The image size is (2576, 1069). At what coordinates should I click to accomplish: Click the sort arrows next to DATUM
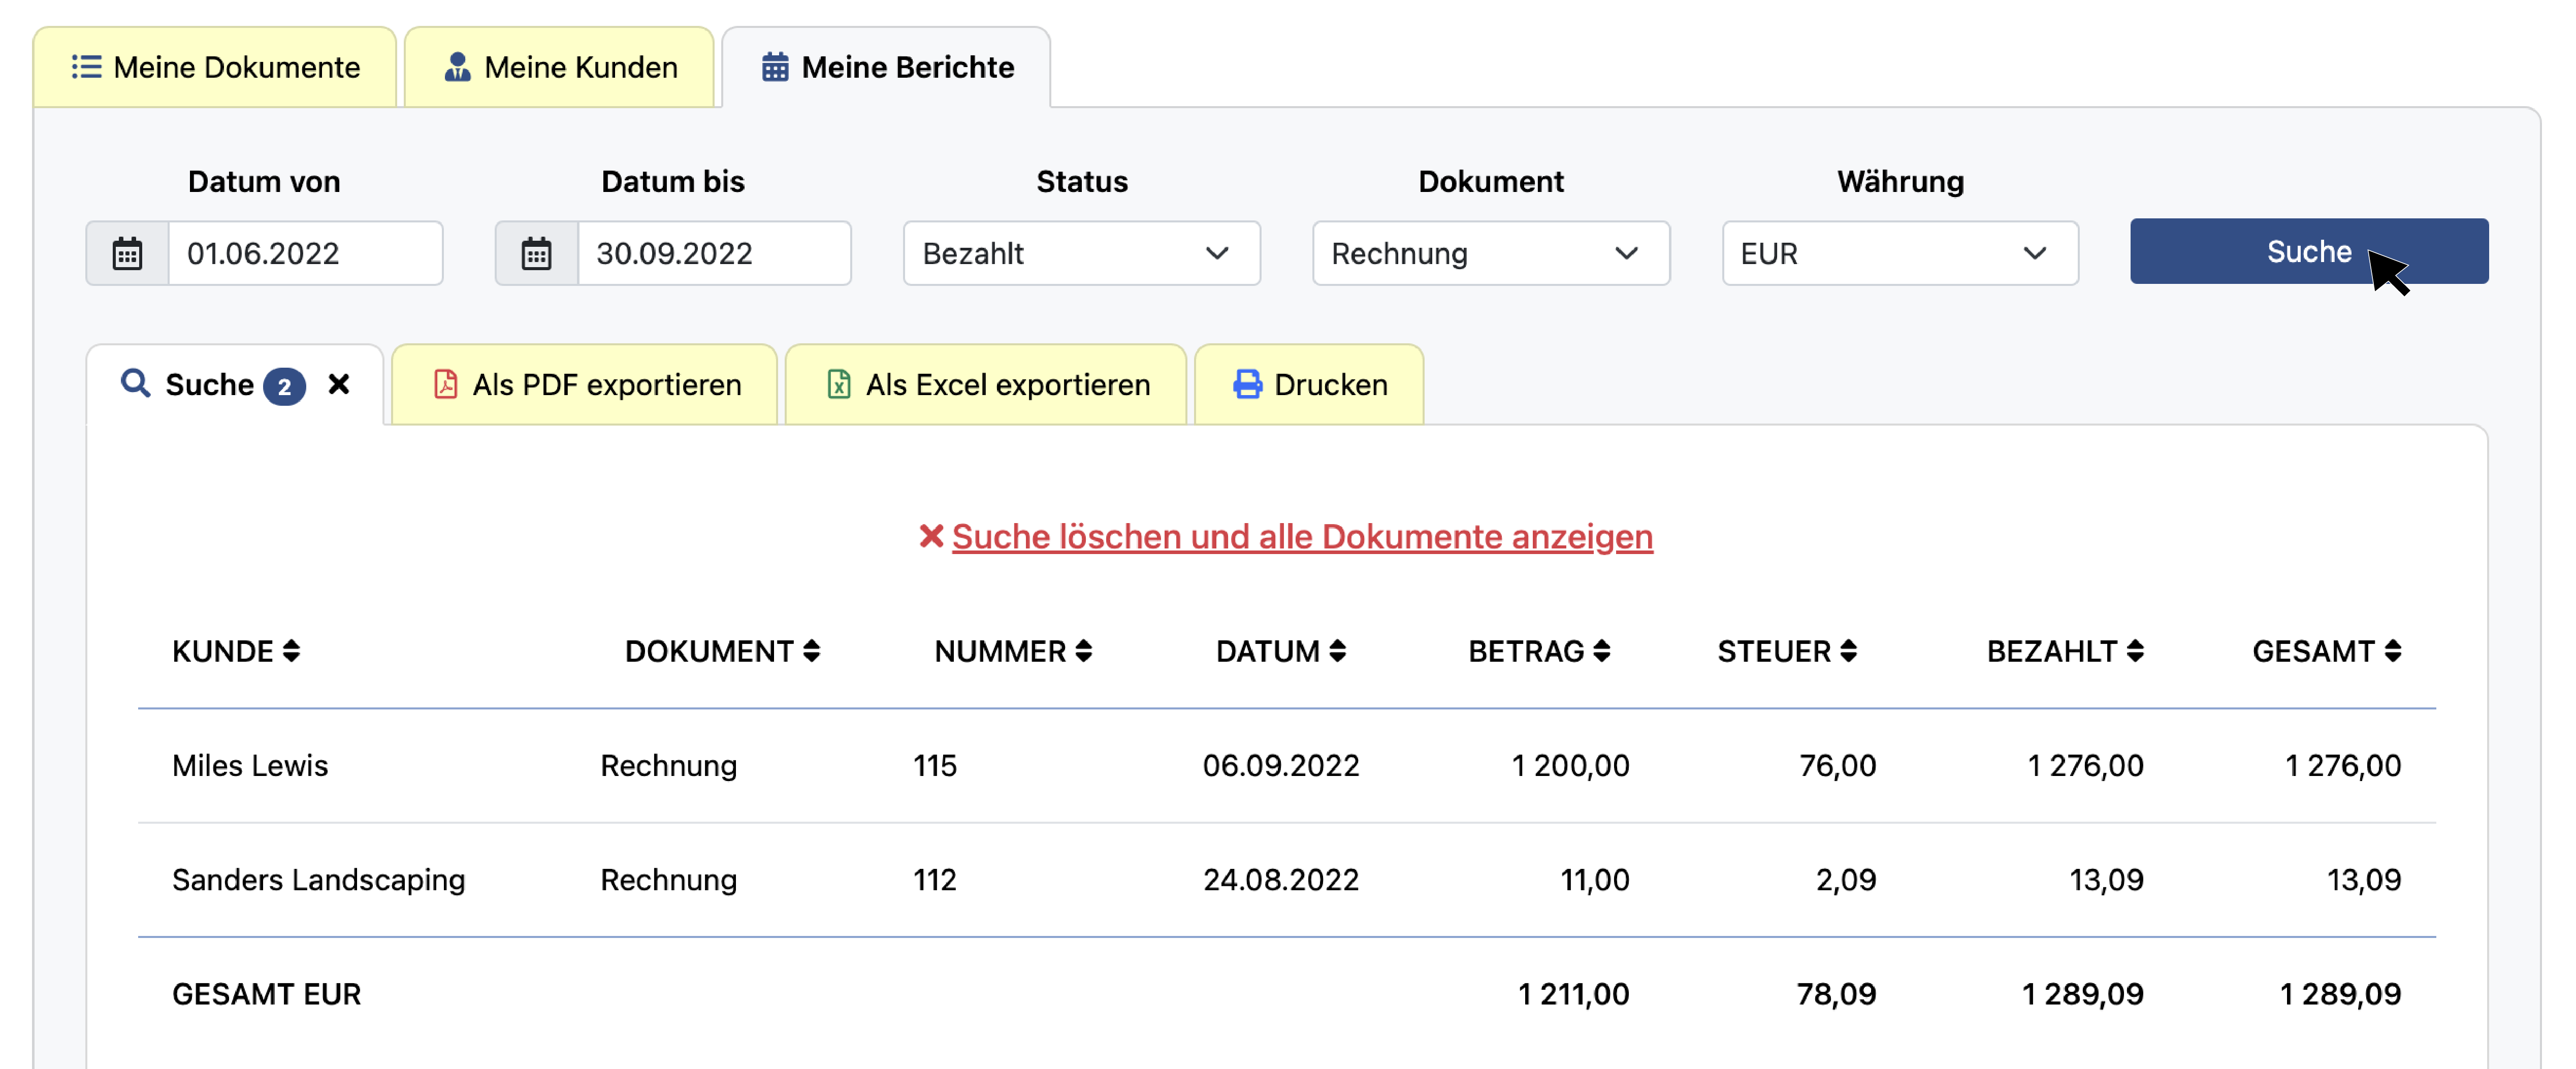(x=1337, y=651)
